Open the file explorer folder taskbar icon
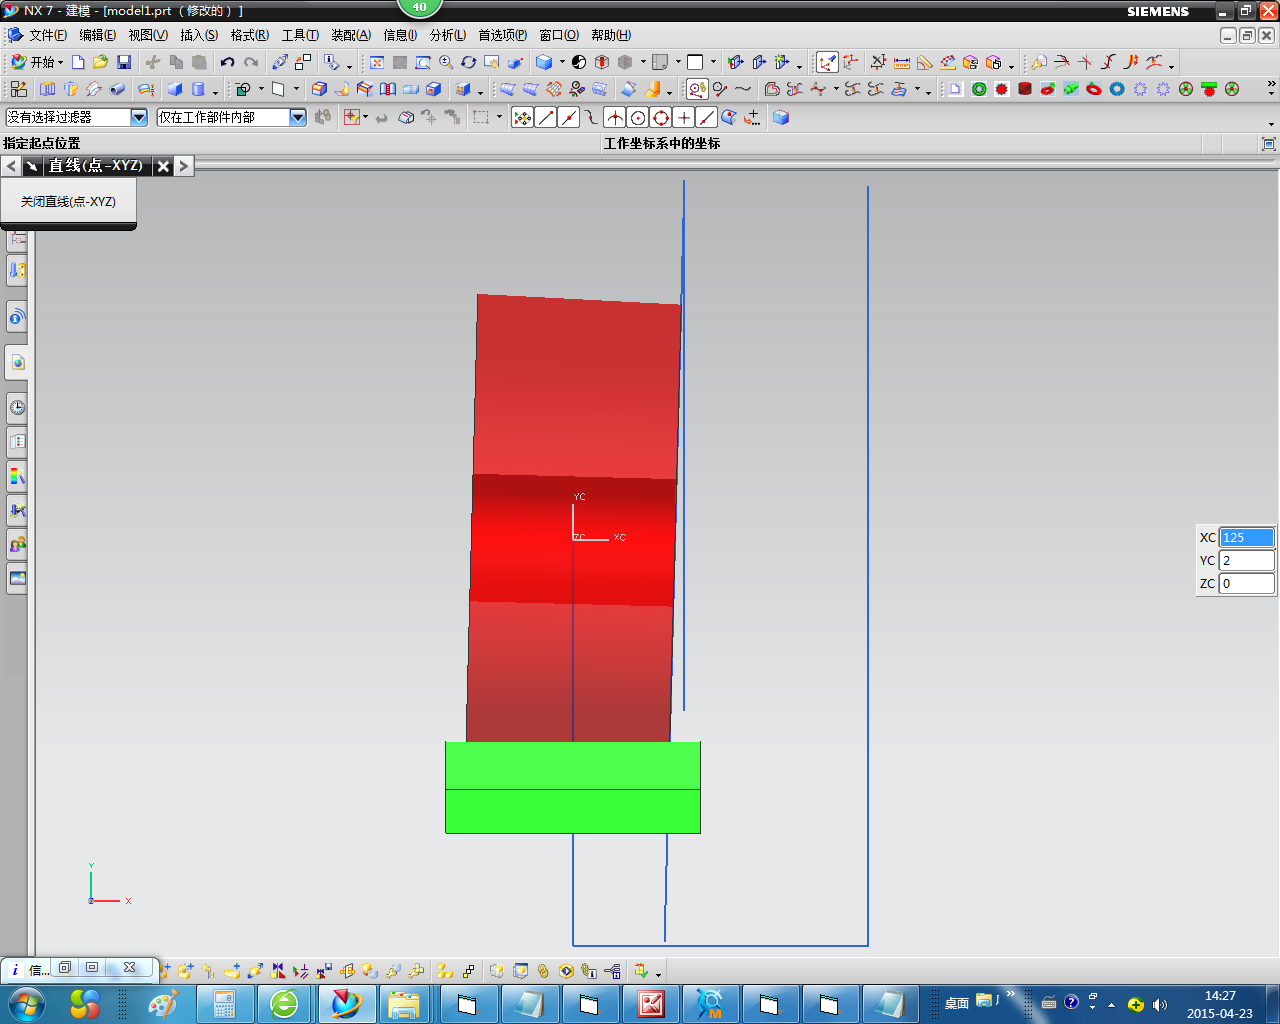 pyautogui.click(x=404, y=1003)
